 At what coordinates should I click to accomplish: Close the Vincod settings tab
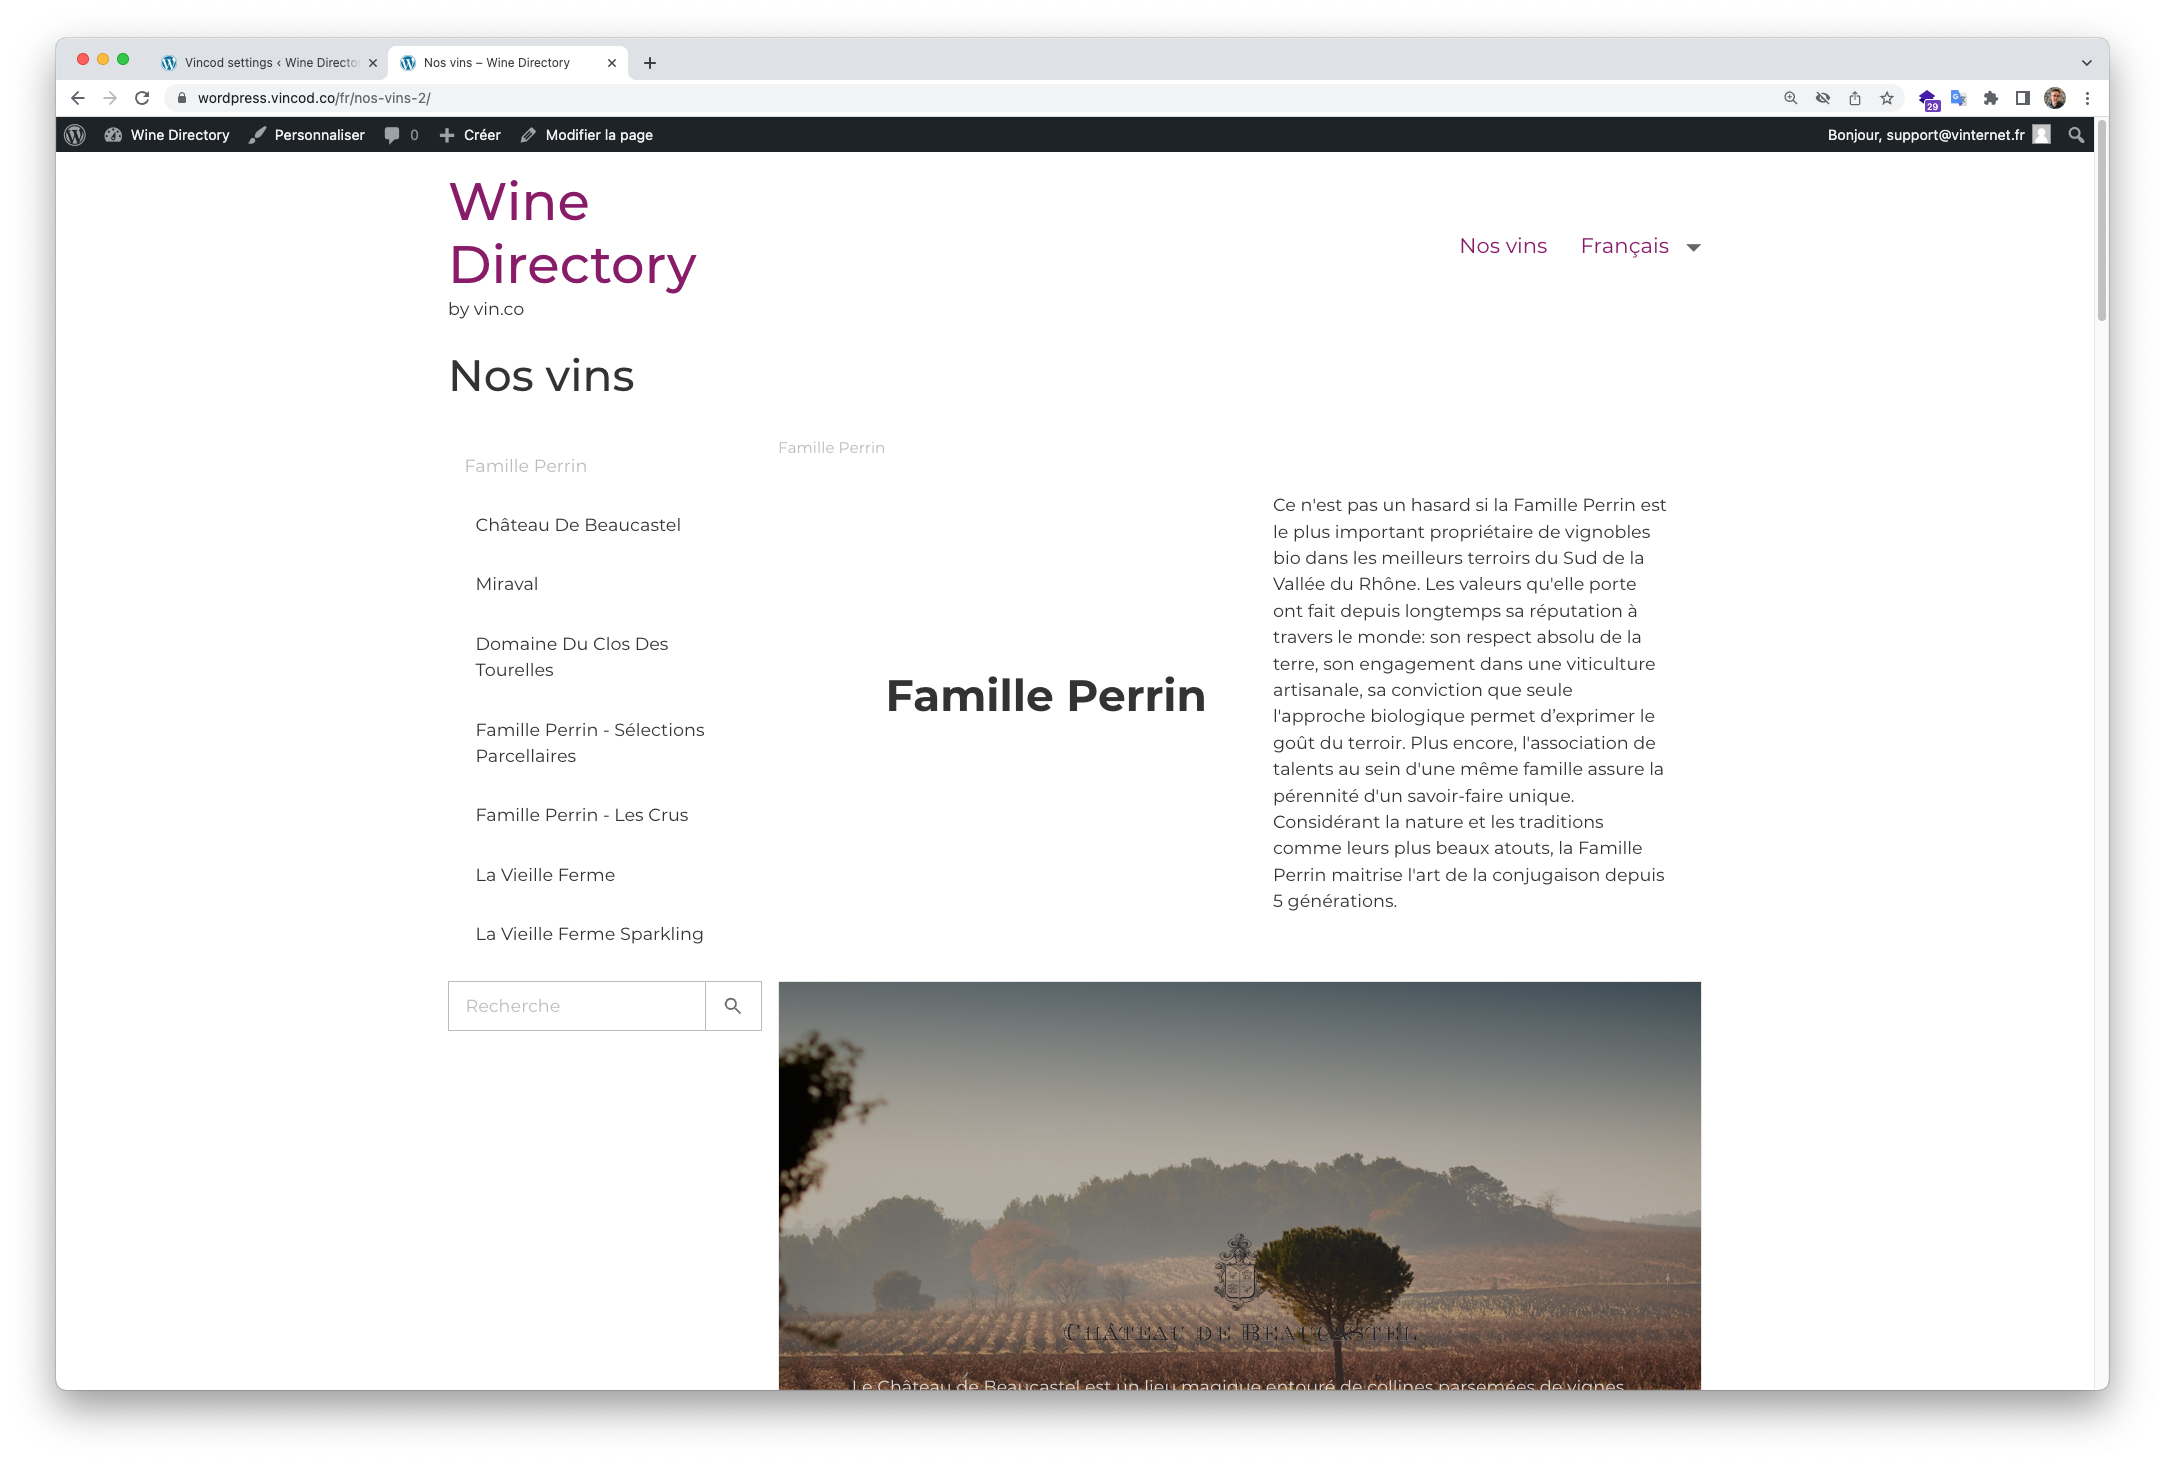click(x=373, y=63)
